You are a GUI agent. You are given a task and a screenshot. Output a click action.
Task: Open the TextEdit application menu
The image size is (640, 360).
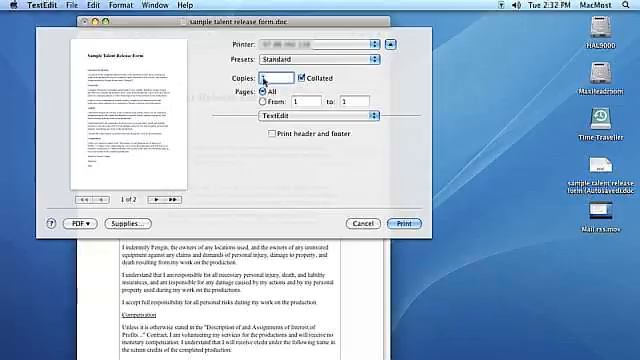click(x=42, y=5)
